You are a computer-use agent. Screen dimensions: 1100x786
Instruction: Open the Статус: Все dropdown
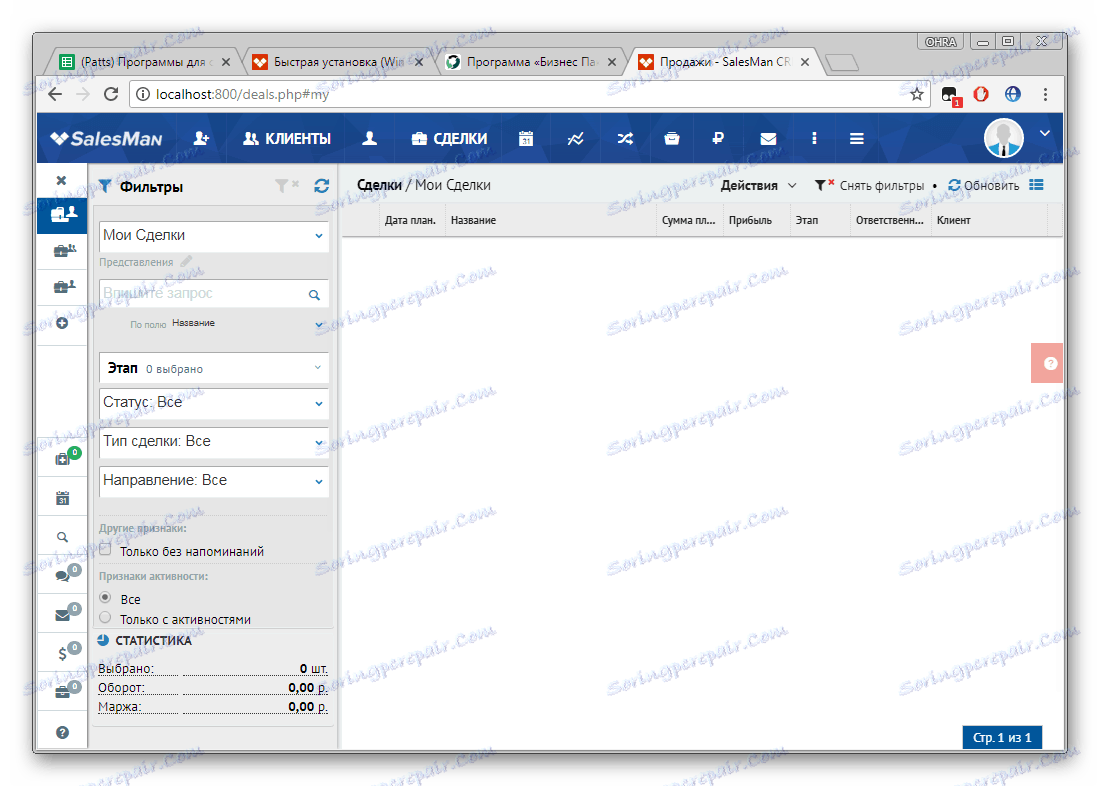point(213,403)
